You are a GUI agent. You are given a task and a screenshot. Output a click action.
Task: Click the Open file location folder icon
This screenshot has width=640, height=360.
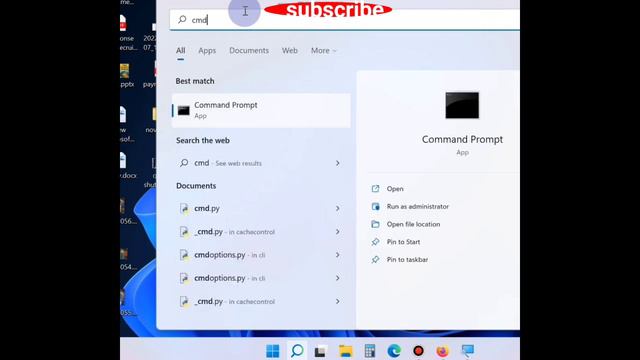pyautogui.click(x=375, y=224)
